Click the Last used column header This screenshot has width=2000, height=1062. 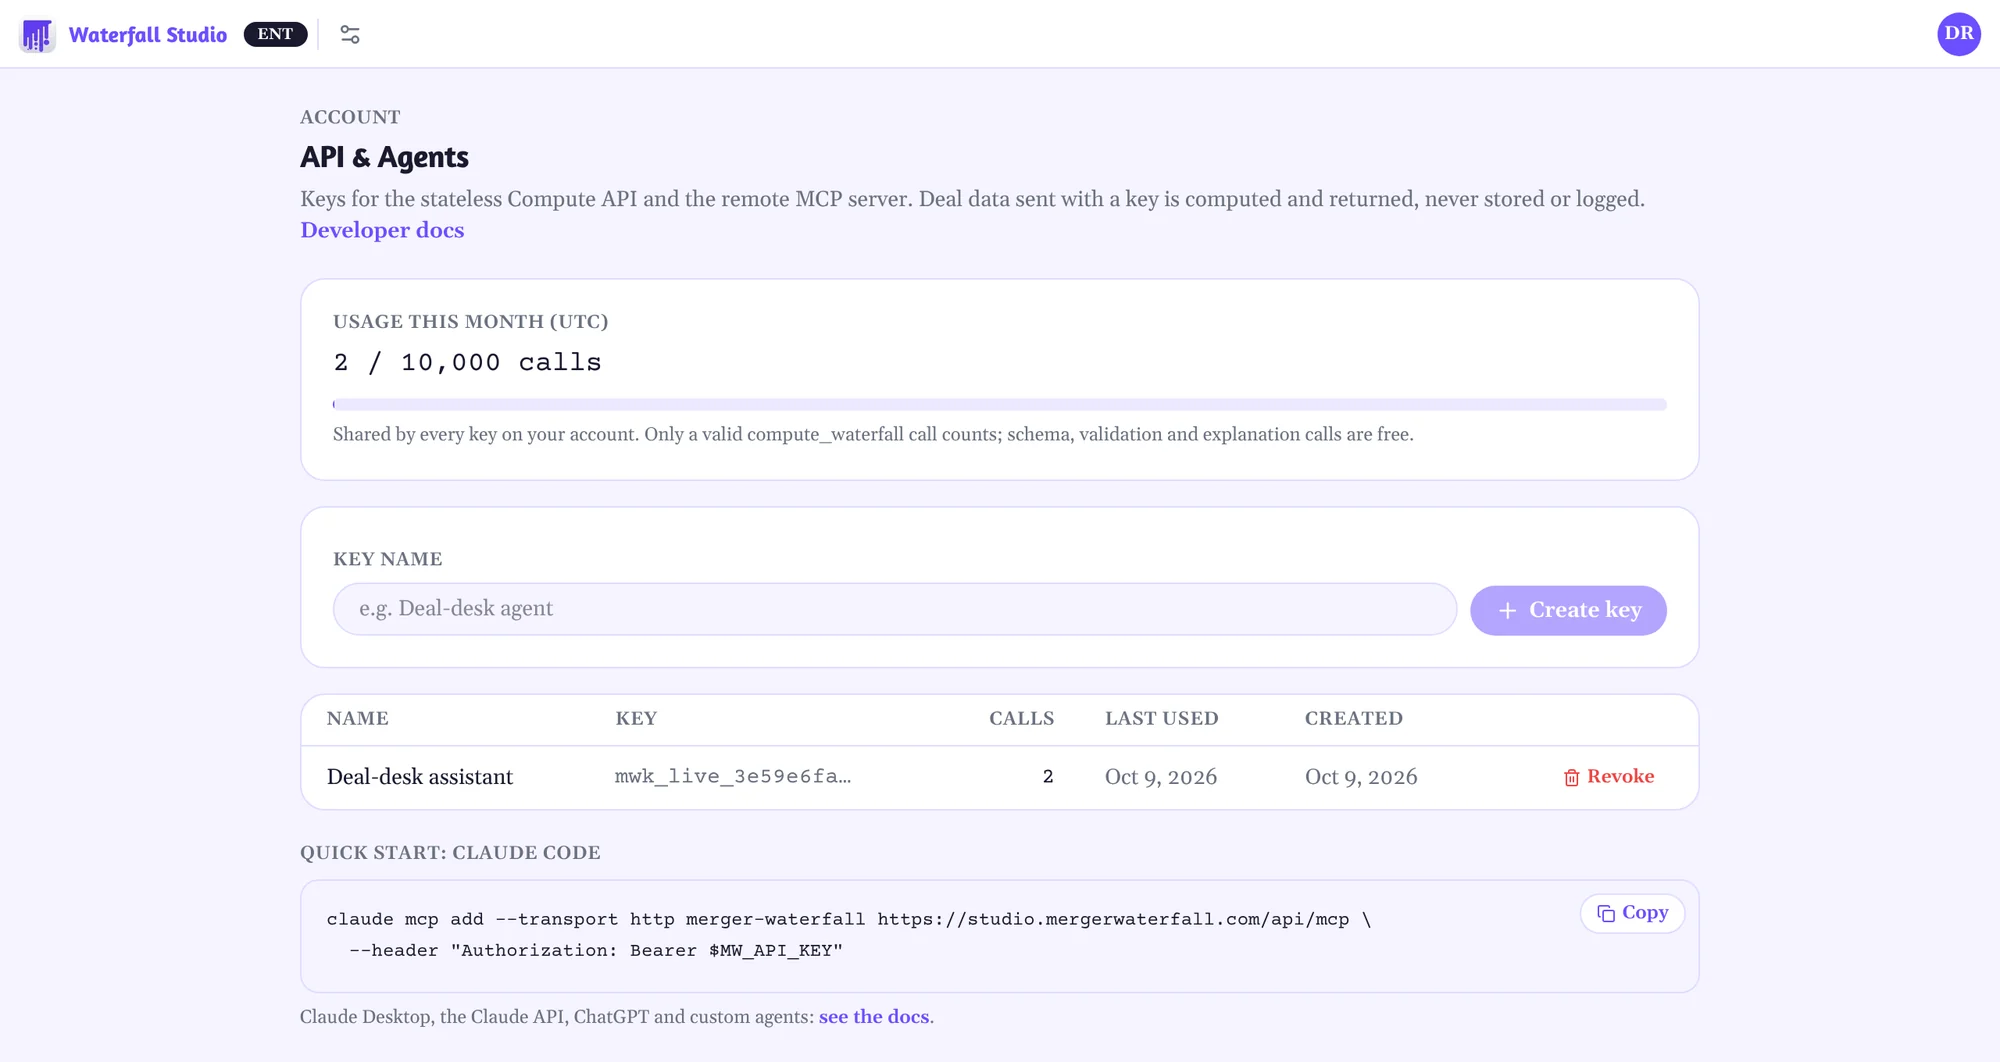click(x=1161, y=719)
